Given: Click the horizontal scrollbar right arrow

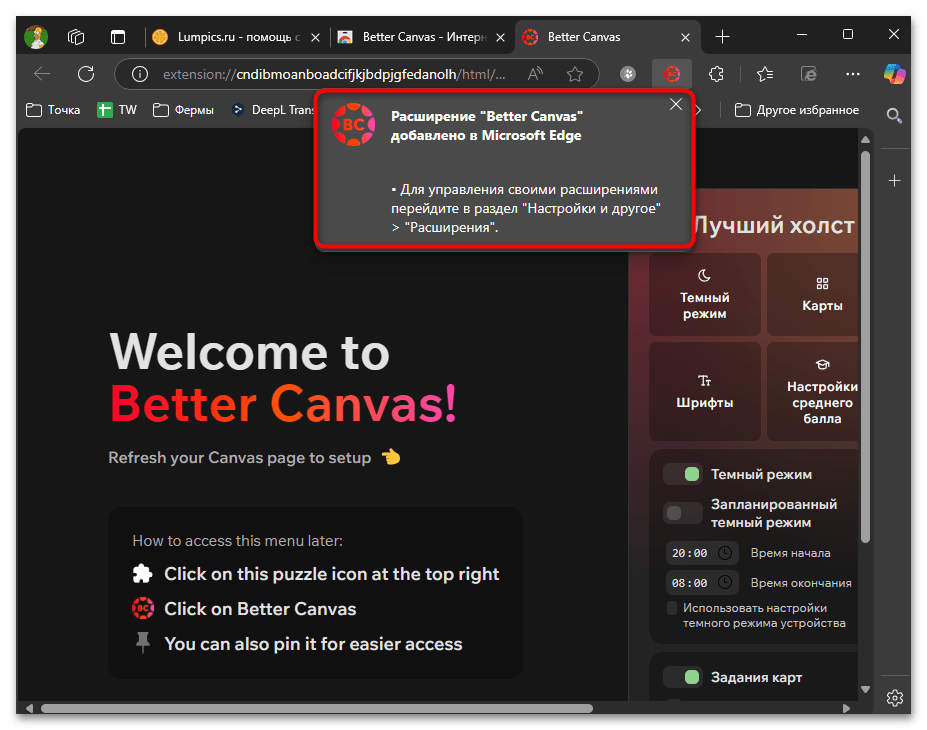Looking at the screenshot, I should coord(847,708).
